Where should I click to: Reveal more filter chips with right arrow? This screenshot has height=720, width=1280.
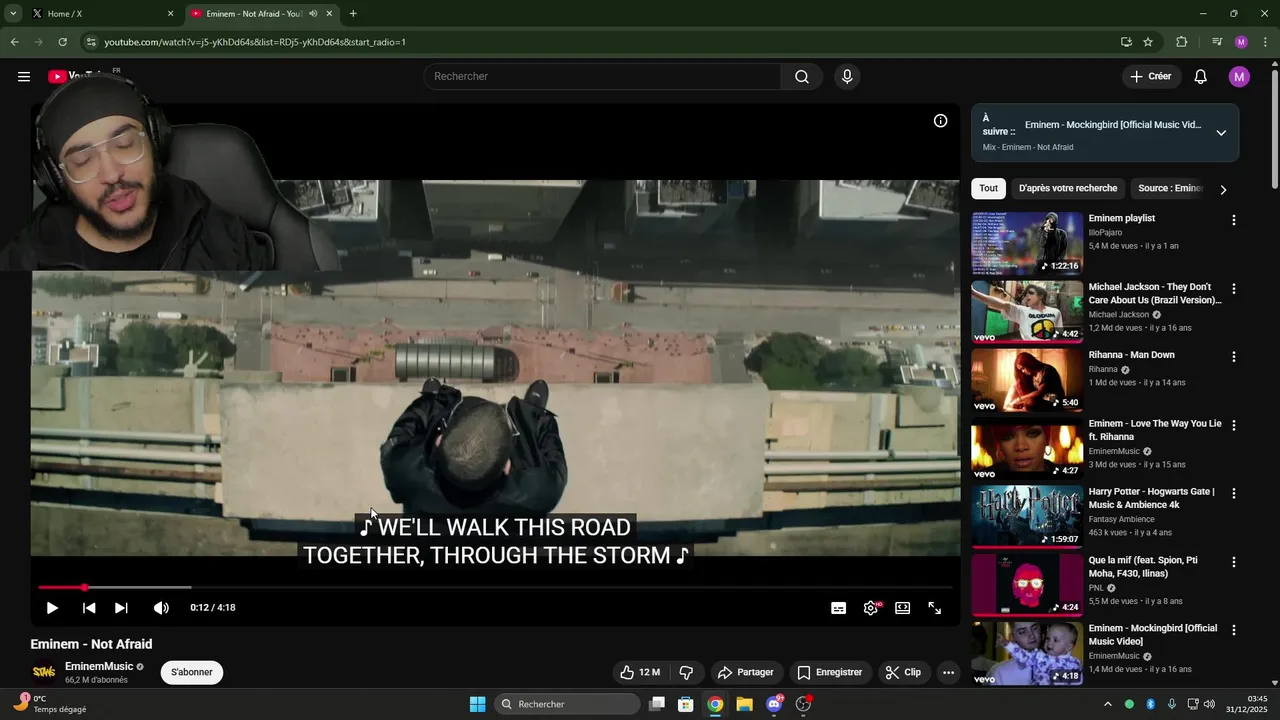[x=1223, y=189]
